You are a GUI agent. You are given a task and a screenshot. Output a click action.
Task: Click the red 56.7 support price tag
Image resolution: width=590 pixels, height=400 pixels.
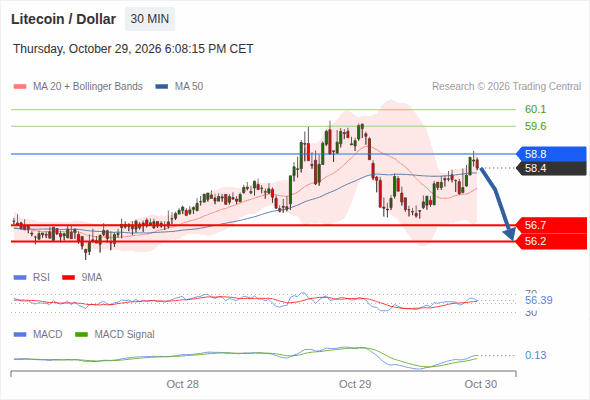pos(551,225)
